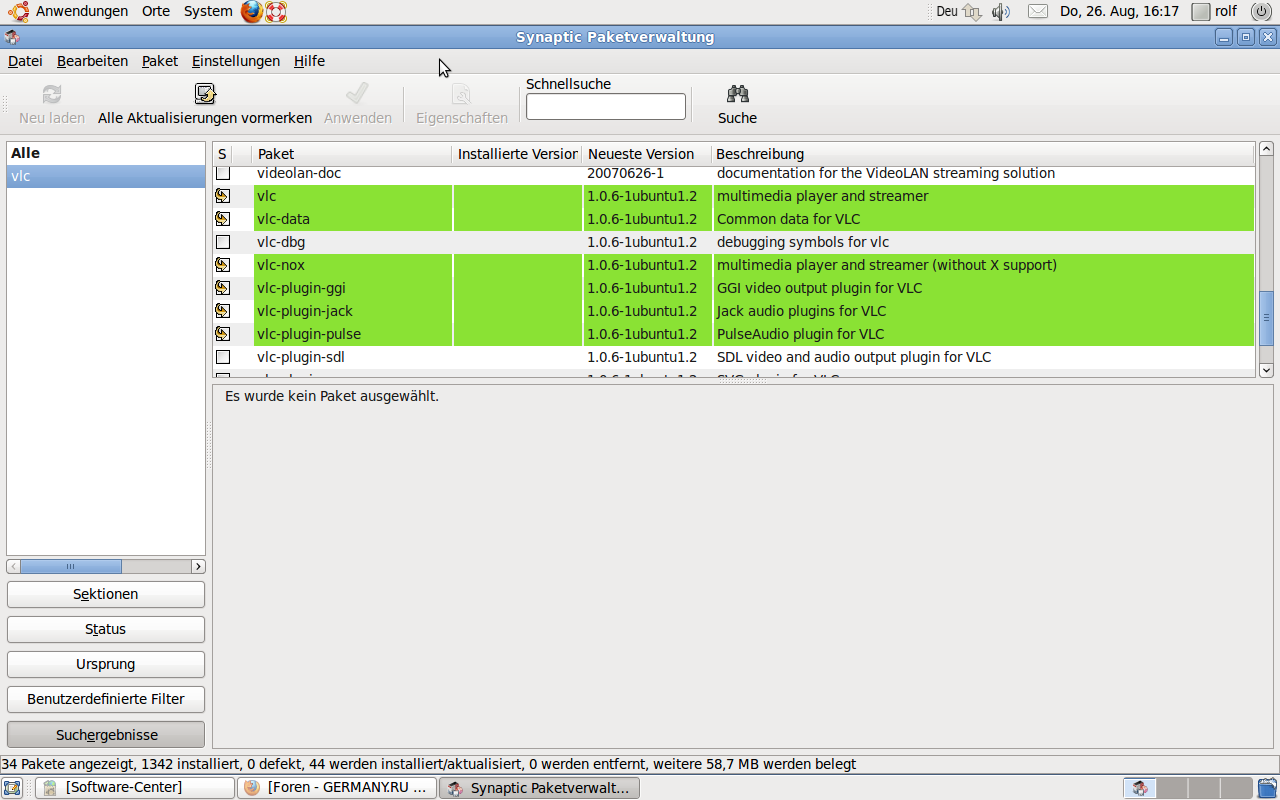Click the show desktop icon in taskbar
Screen dimensions: 1280x800
tap(12, 788)
